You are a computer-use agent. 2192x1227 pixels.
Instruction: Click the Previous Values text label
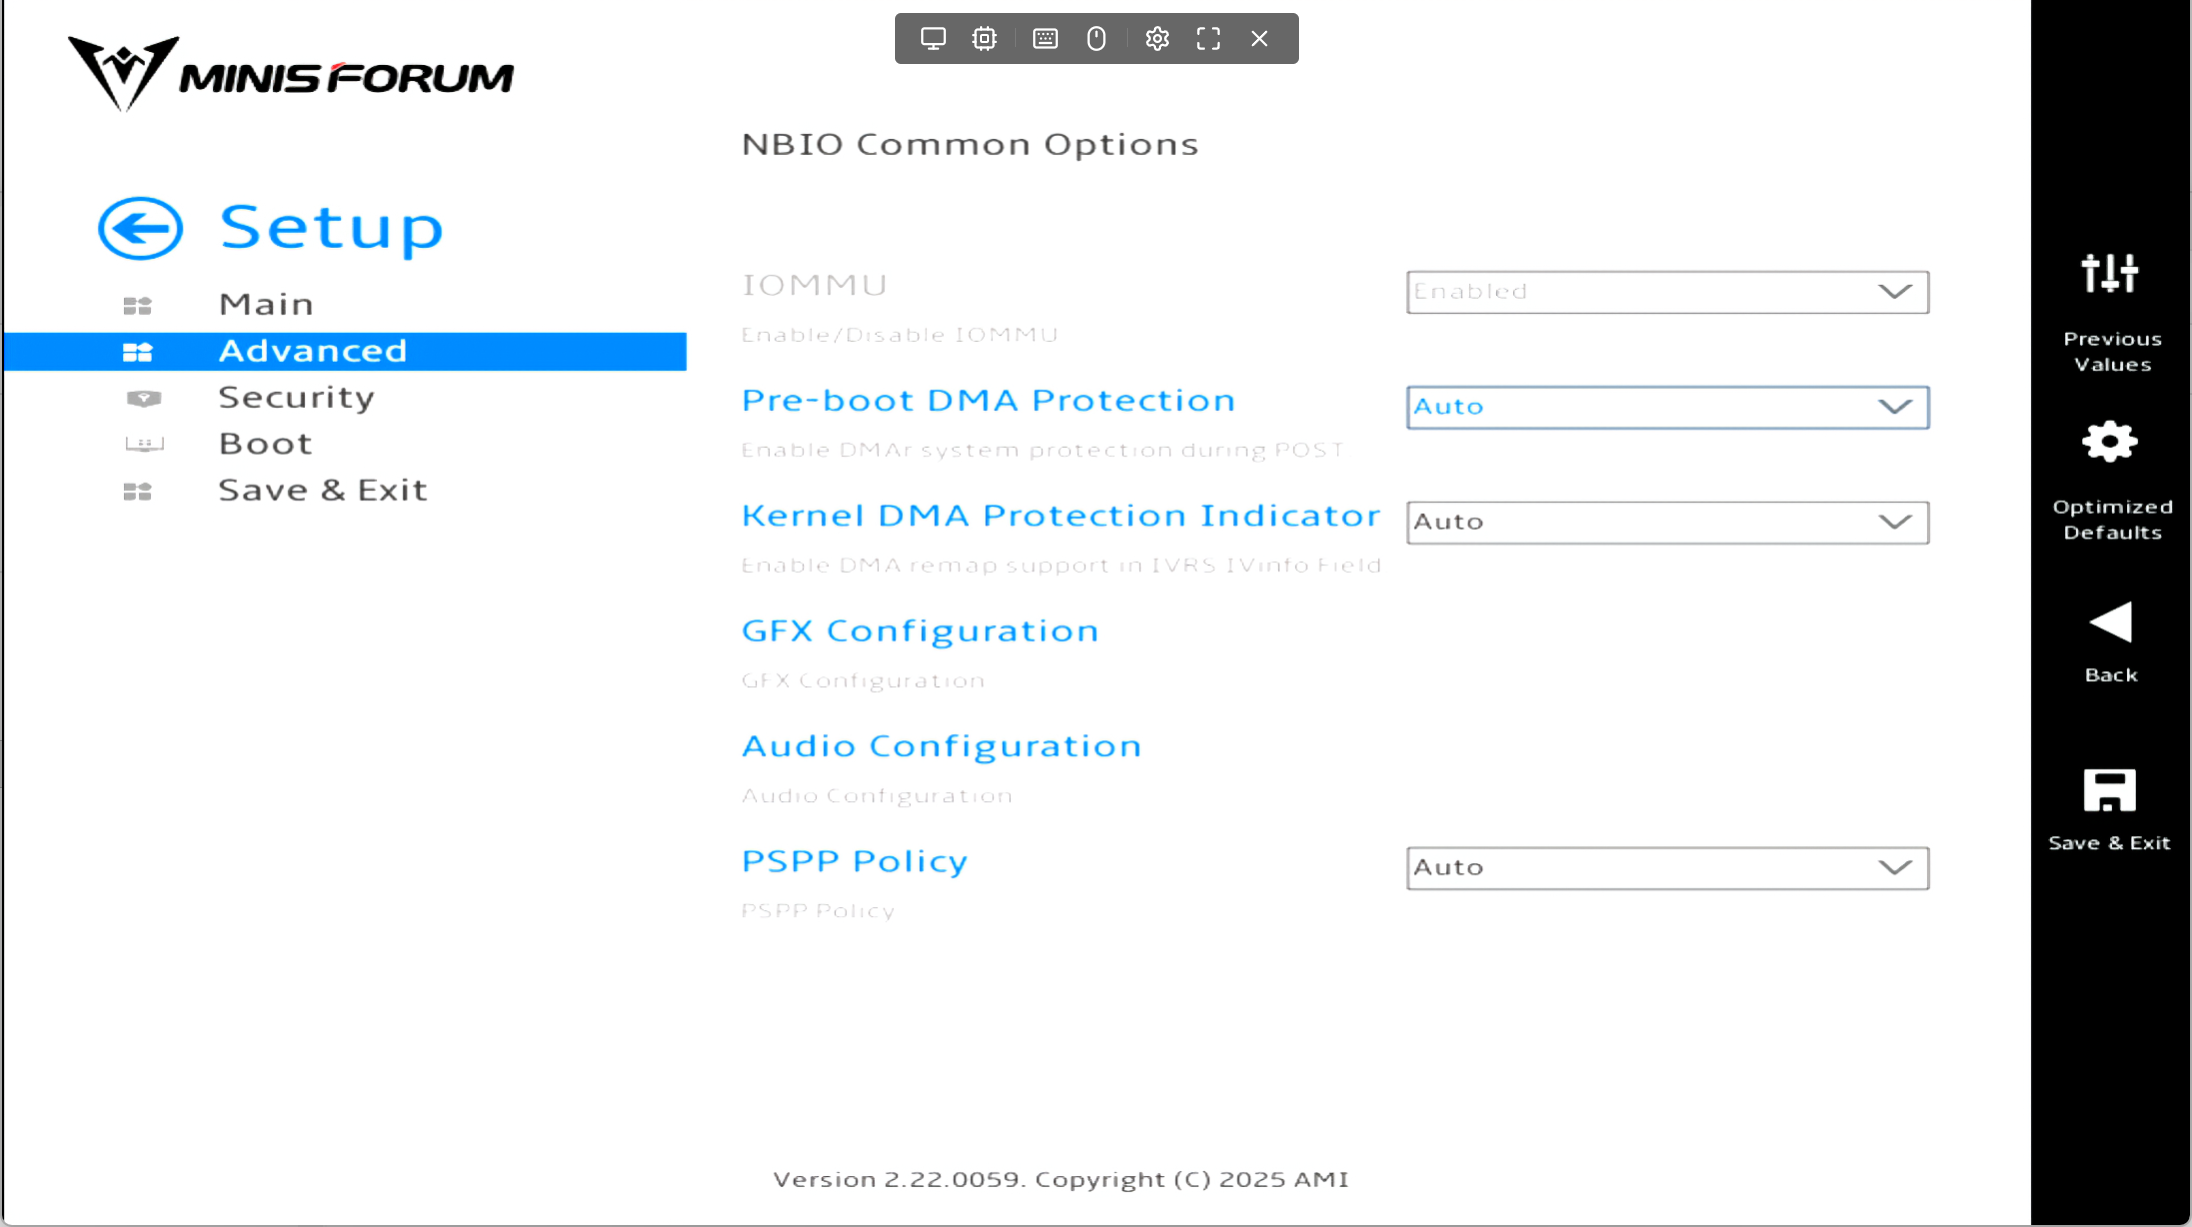point(2112,351)
